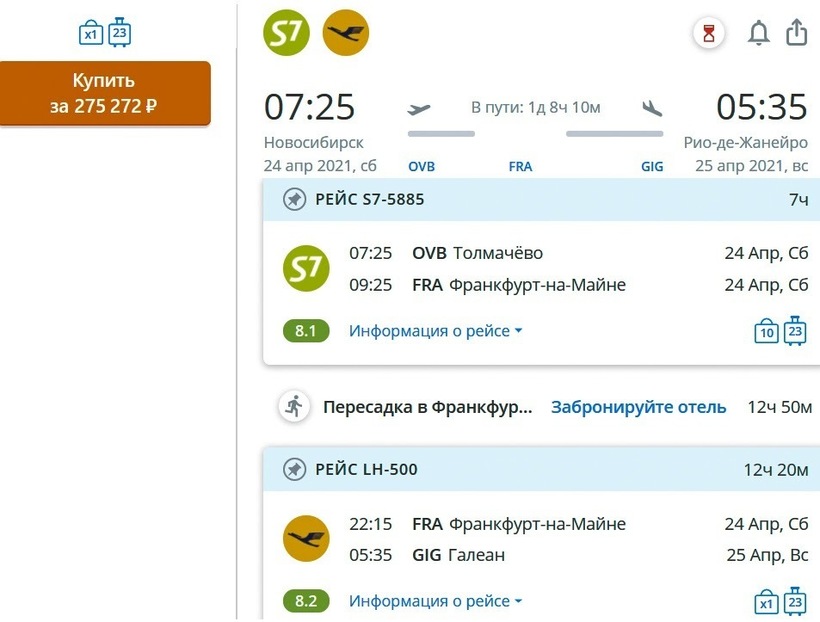Screen dimensions: 820x622
Task: Enable price alert bell notification
Action: pos(759,34)
